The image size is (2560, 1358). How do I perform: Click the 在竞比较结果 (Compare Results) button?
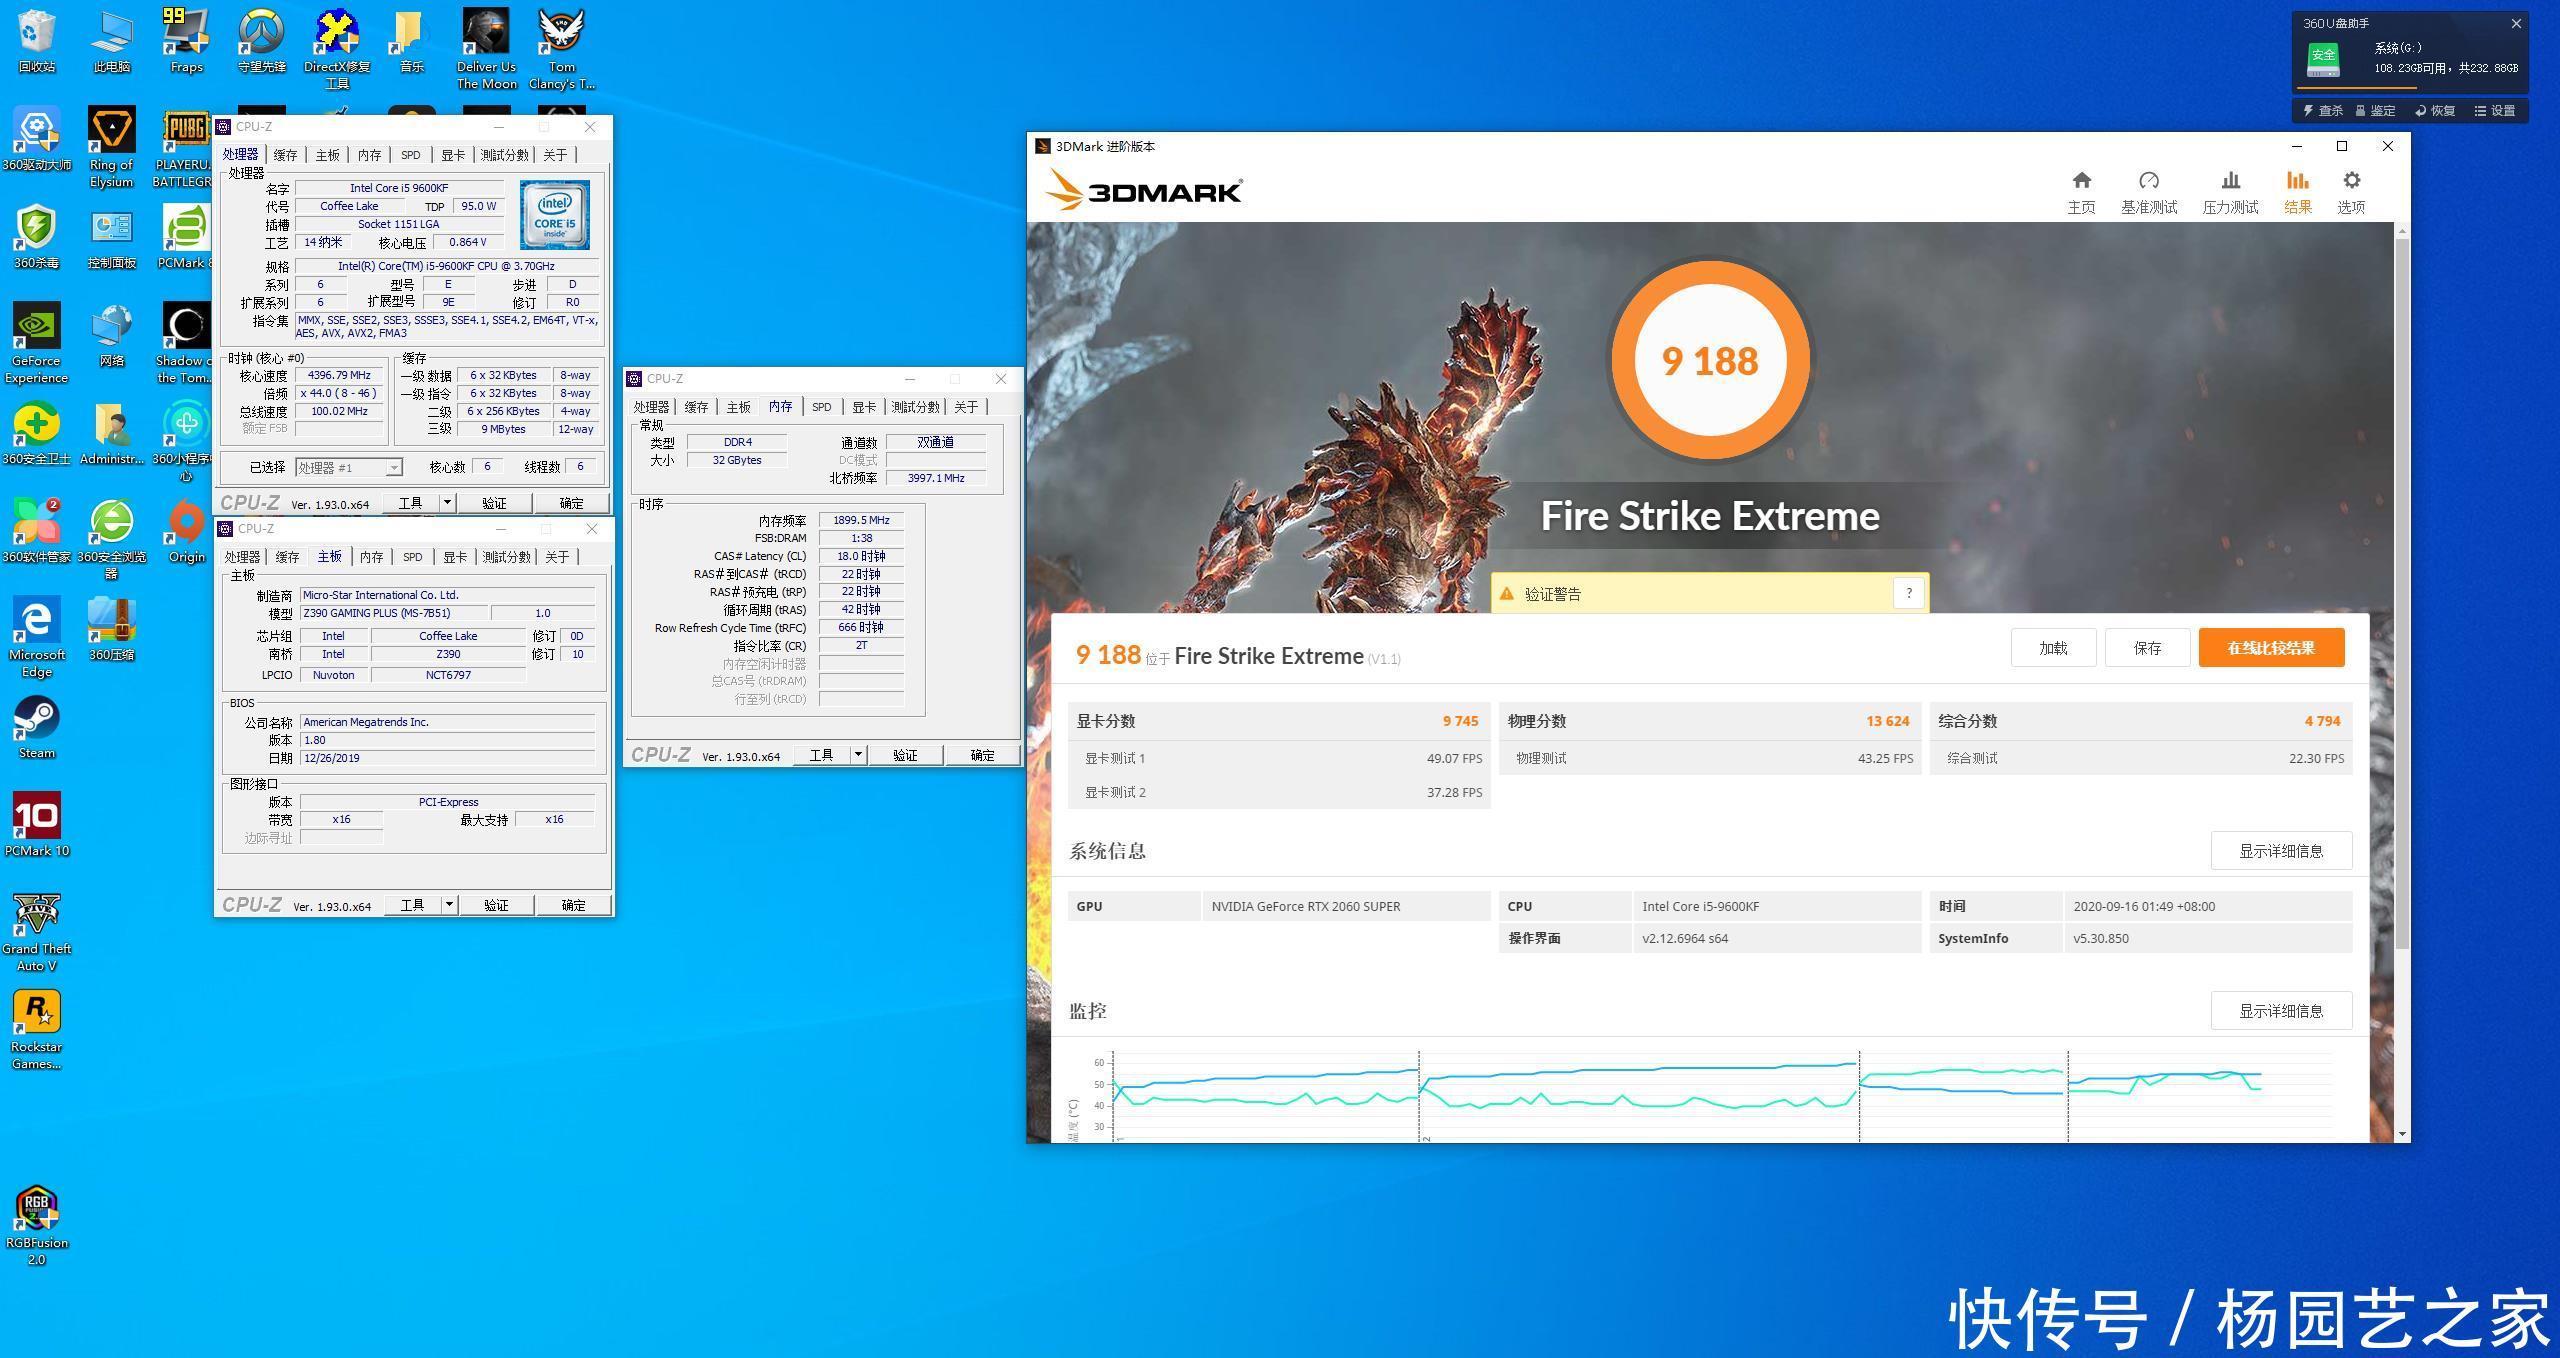[x=2274, y=649]
